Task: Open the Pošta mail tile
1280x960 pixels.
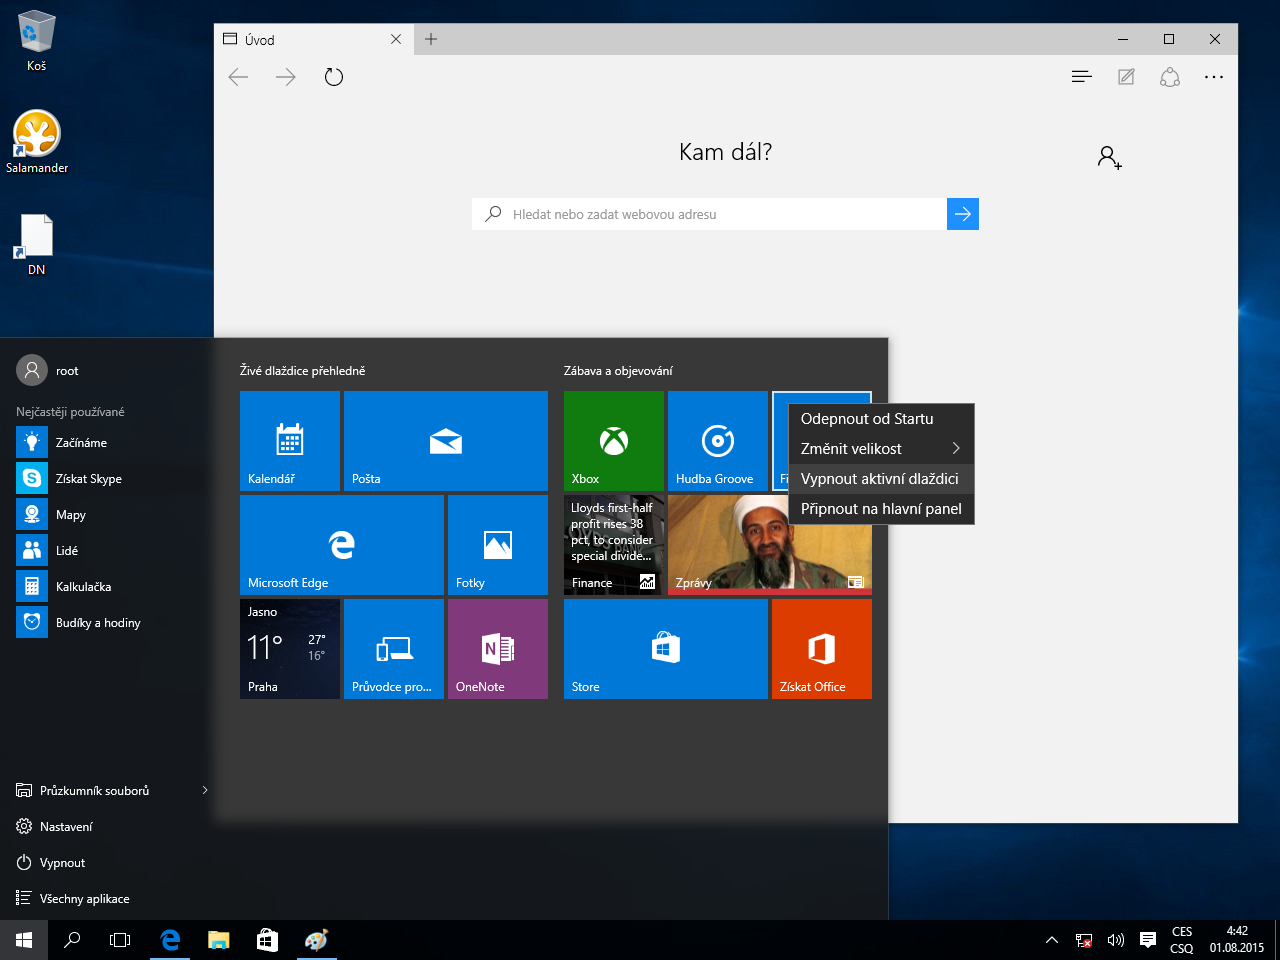Action: (446, 441)
